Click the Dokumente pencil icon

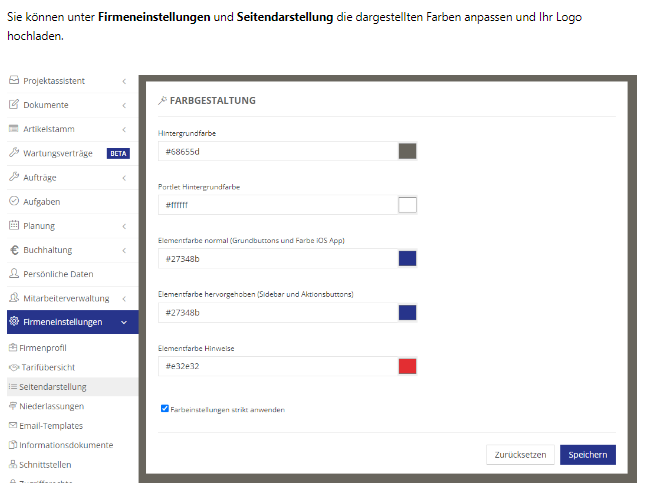(14, 104)
